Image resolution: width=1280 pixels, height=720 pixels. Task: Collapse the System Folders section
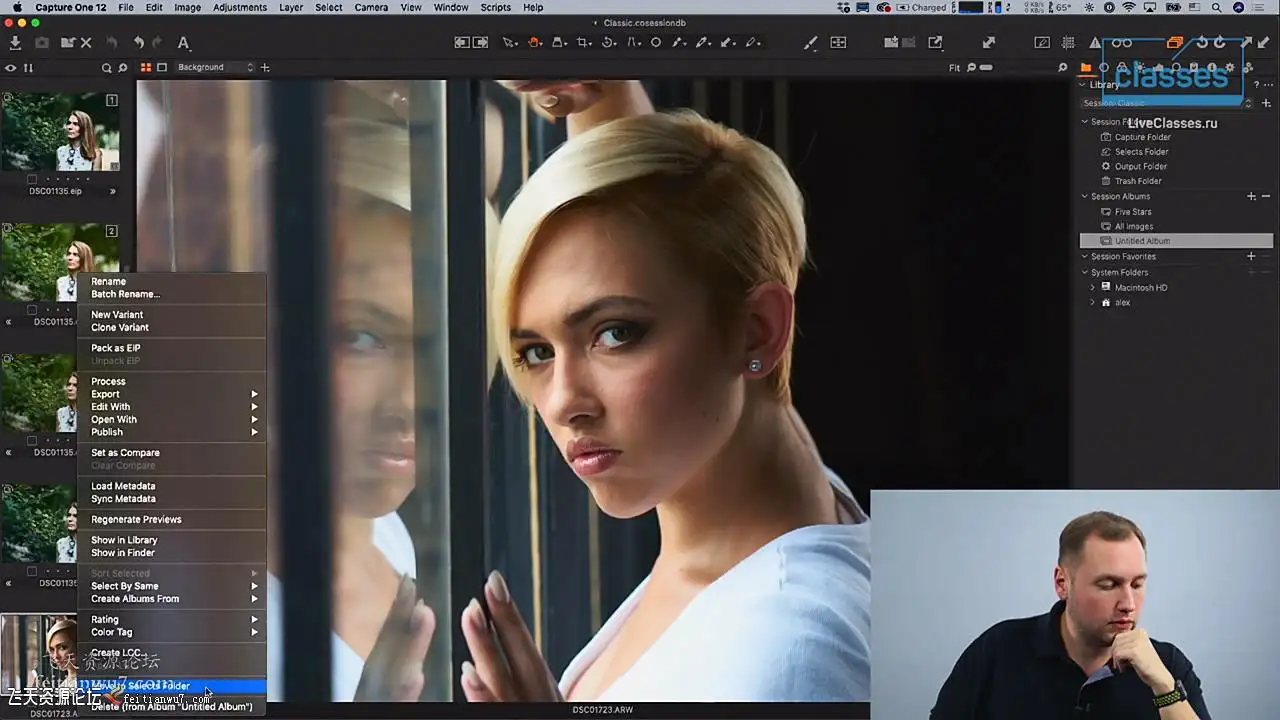click(1084, 272)
